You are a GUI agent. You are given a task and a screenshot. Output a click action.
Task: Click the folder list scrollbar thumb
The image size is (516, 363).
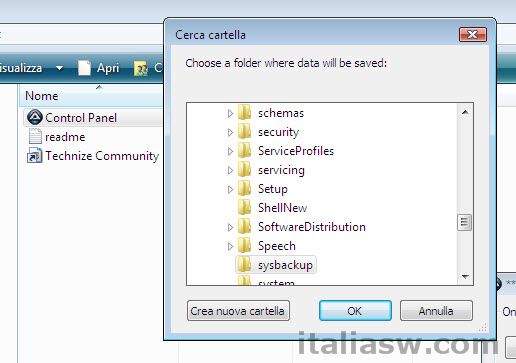[465, 222]
